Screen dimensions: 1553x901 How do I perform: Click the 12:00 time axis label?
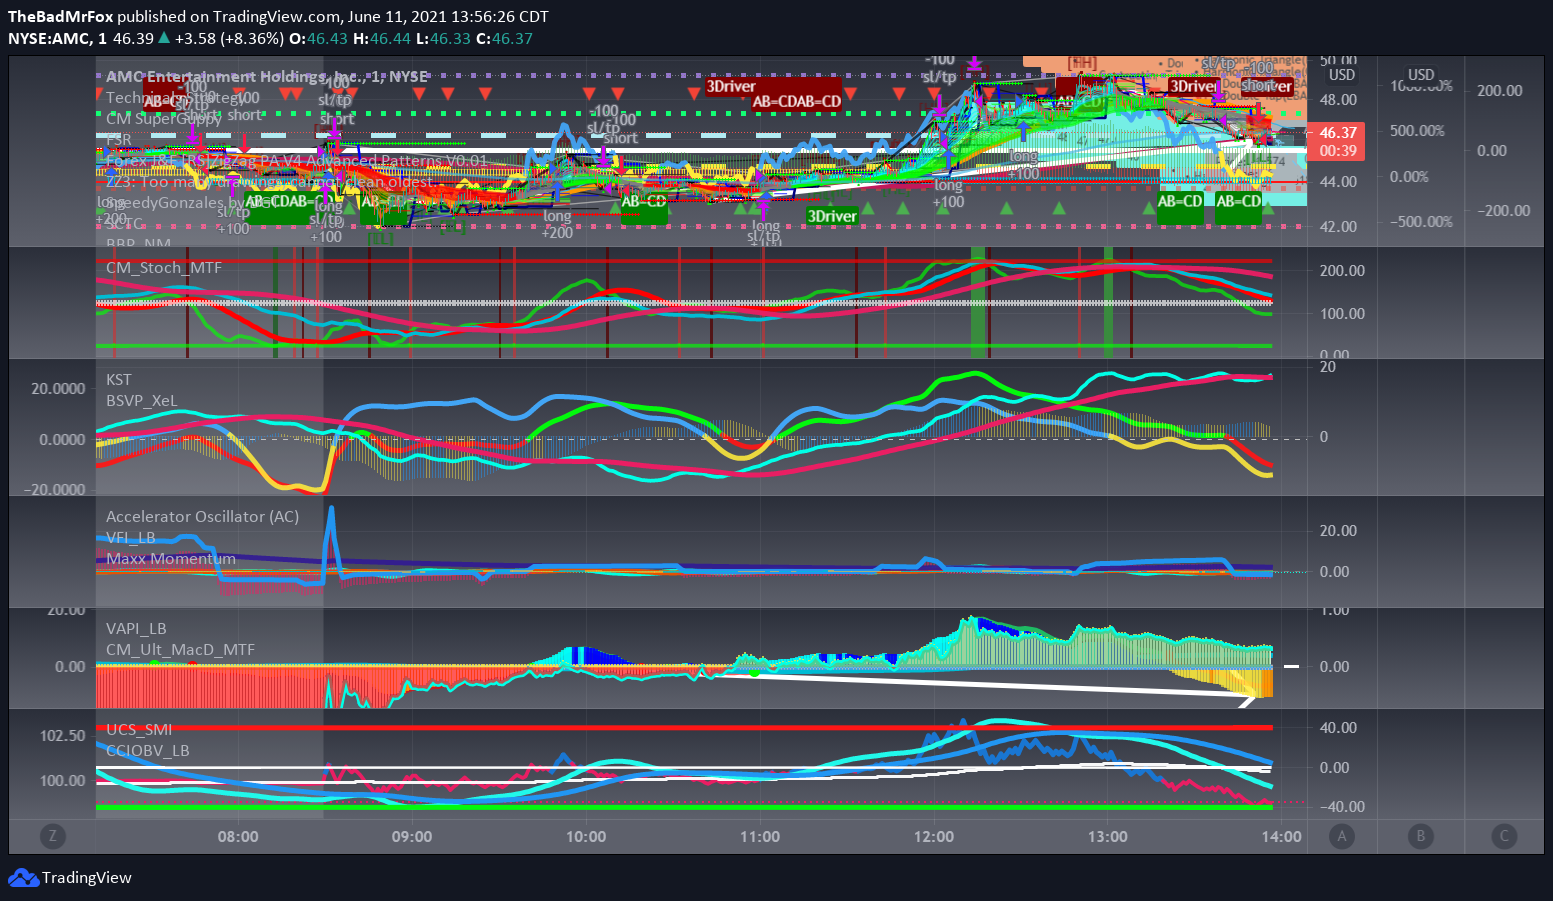click(x=934, y=836)
